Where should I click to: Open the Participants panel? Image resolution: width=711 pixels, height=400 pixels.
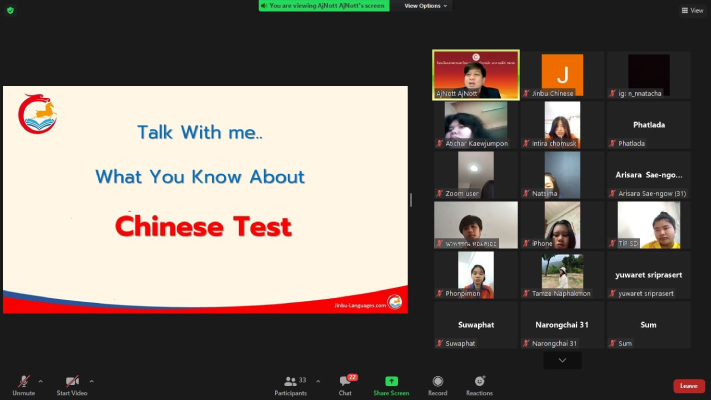pos(290,384)
